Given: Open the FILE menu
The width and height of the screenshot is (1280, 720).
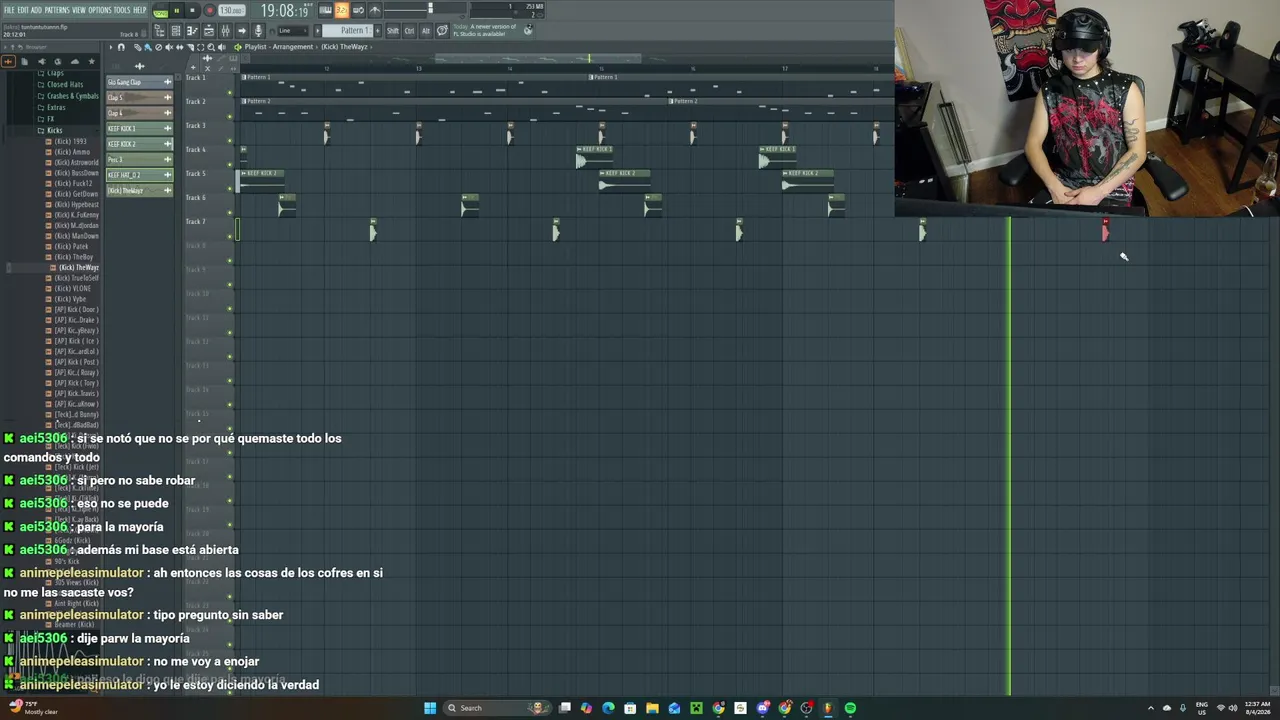Looking at the screenshot, I should 9,10.
